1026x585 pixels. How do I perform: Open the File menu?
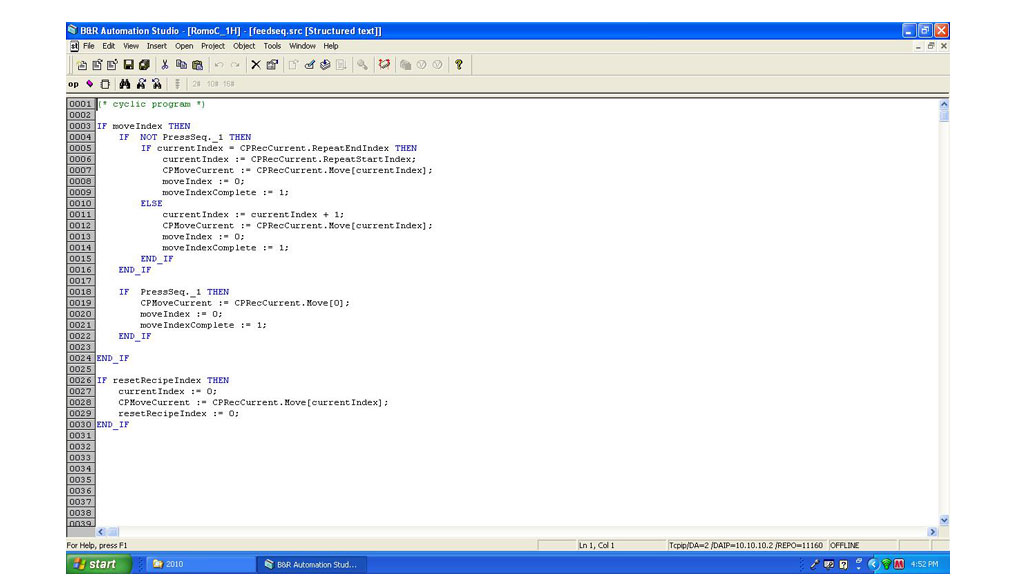pos(89,46)
